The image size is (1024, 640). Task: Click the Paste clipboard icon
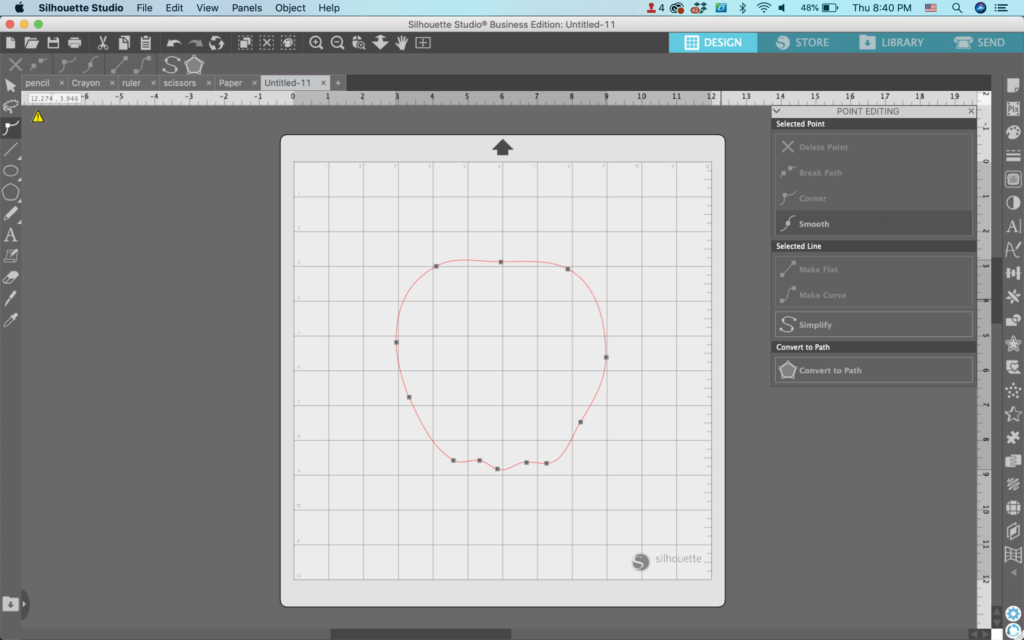(146, 43)
